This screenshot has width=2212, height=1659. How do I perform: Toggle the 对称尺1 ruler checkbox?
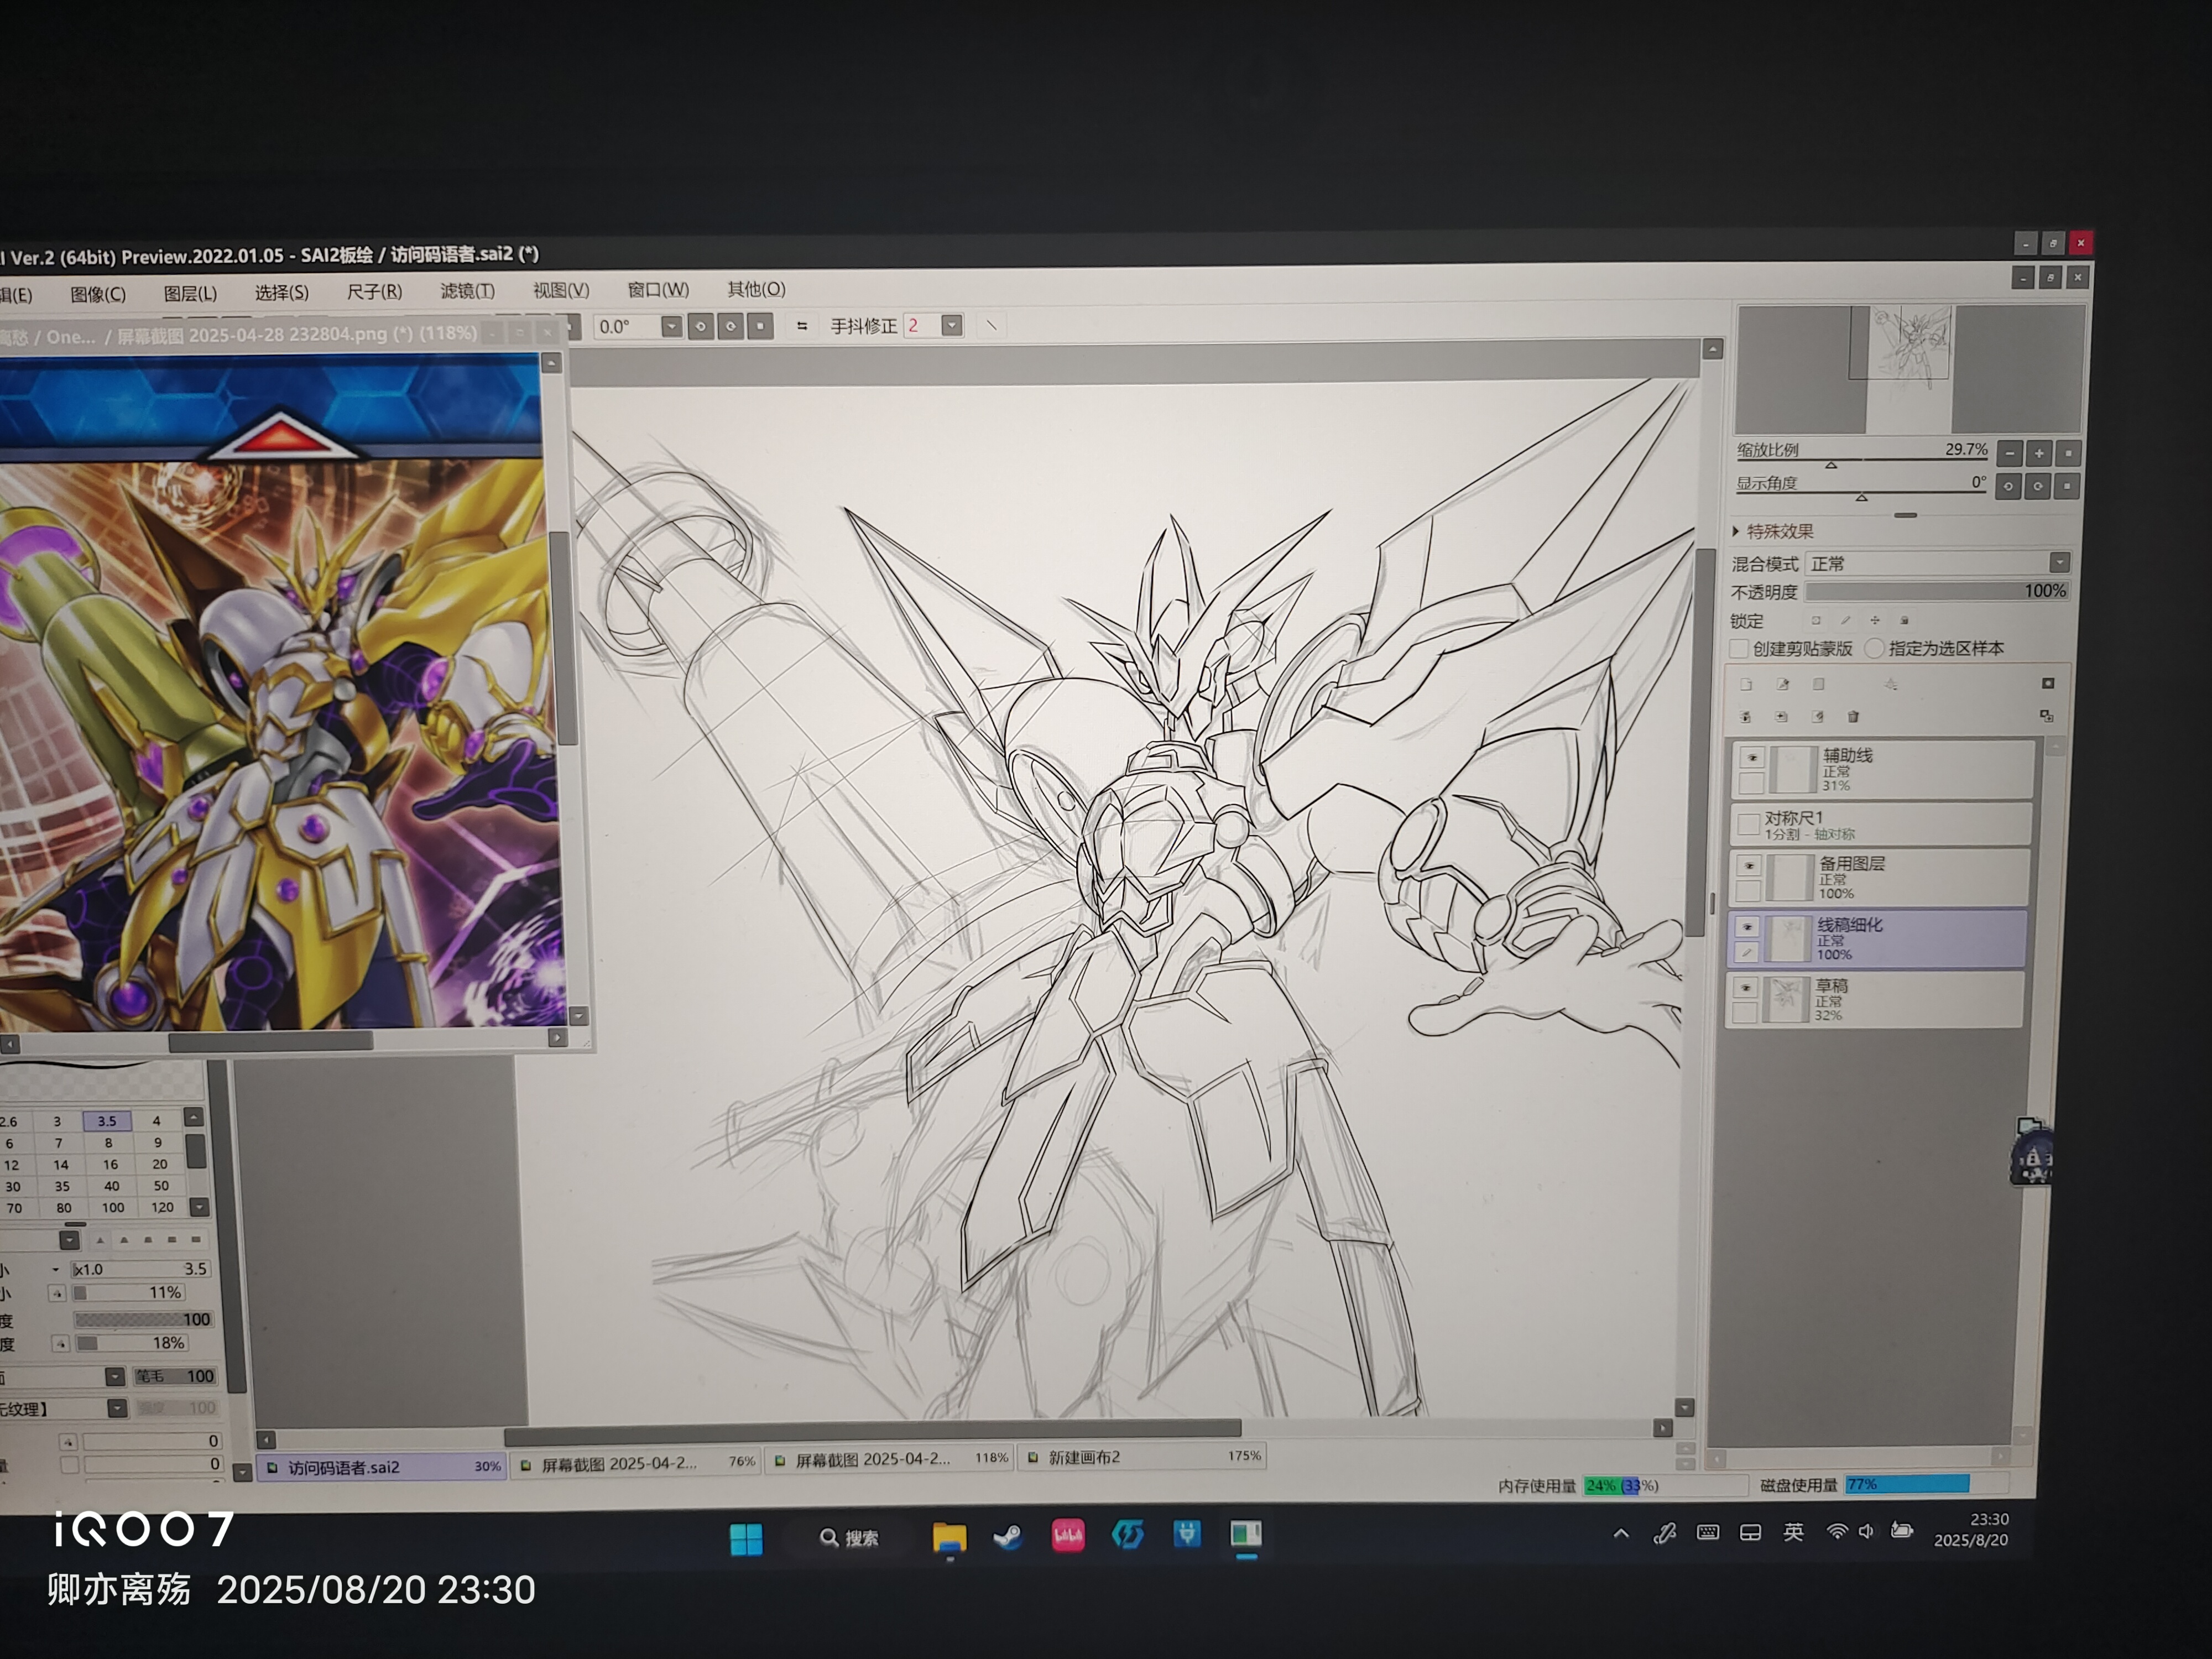pyautogui.click(x=1748, y=824)
